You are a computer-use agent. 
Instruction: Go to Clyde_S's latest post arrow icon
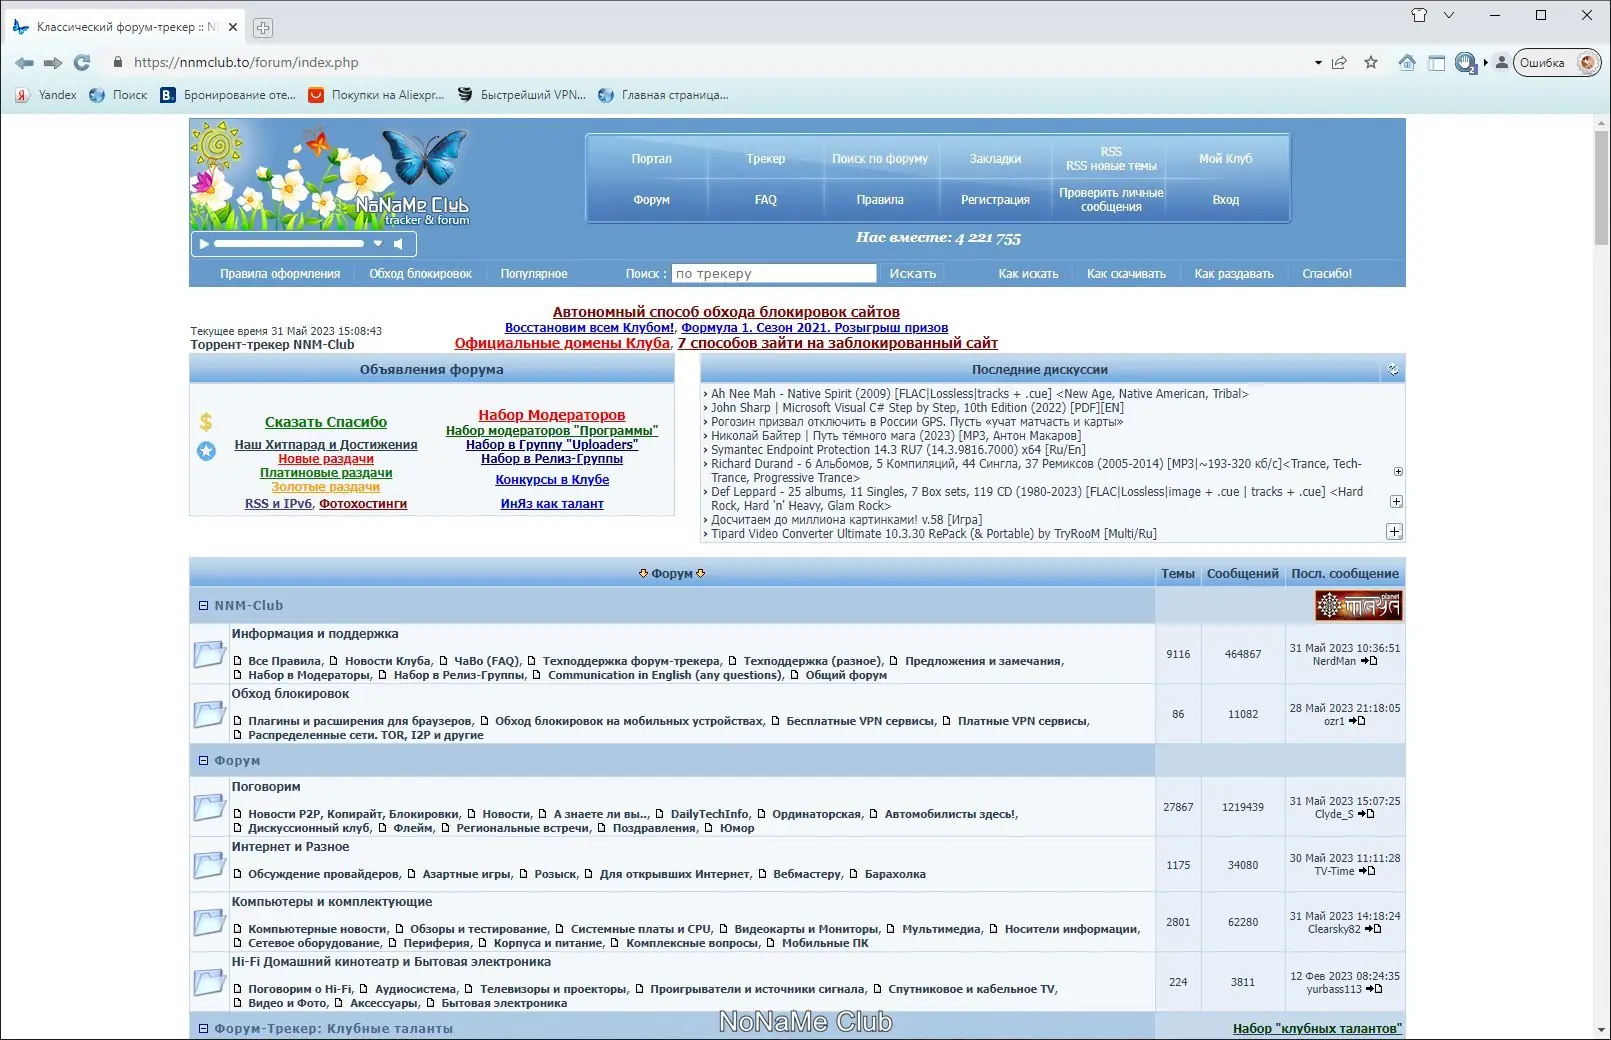pos(1366,814)
